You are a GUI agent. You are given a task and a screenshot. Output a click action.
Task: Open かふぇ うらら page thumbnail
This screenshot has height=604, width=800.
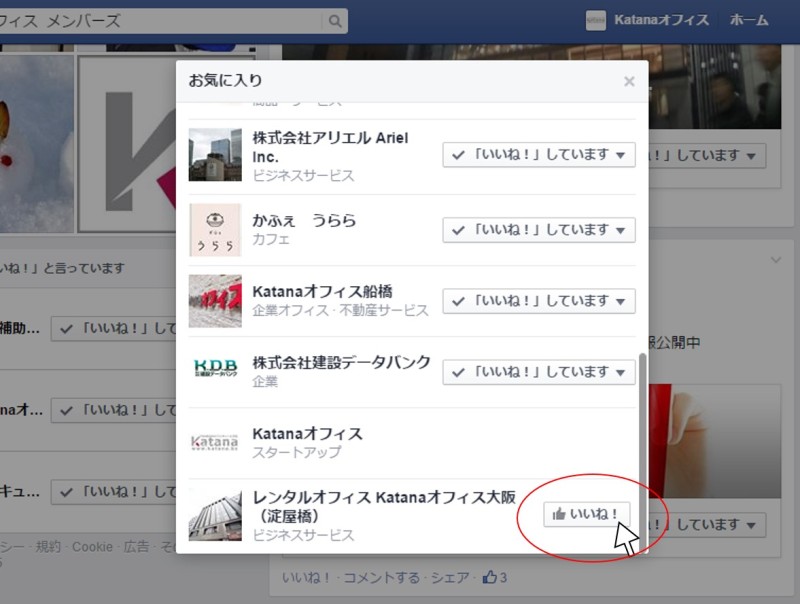tap(215, 230)
